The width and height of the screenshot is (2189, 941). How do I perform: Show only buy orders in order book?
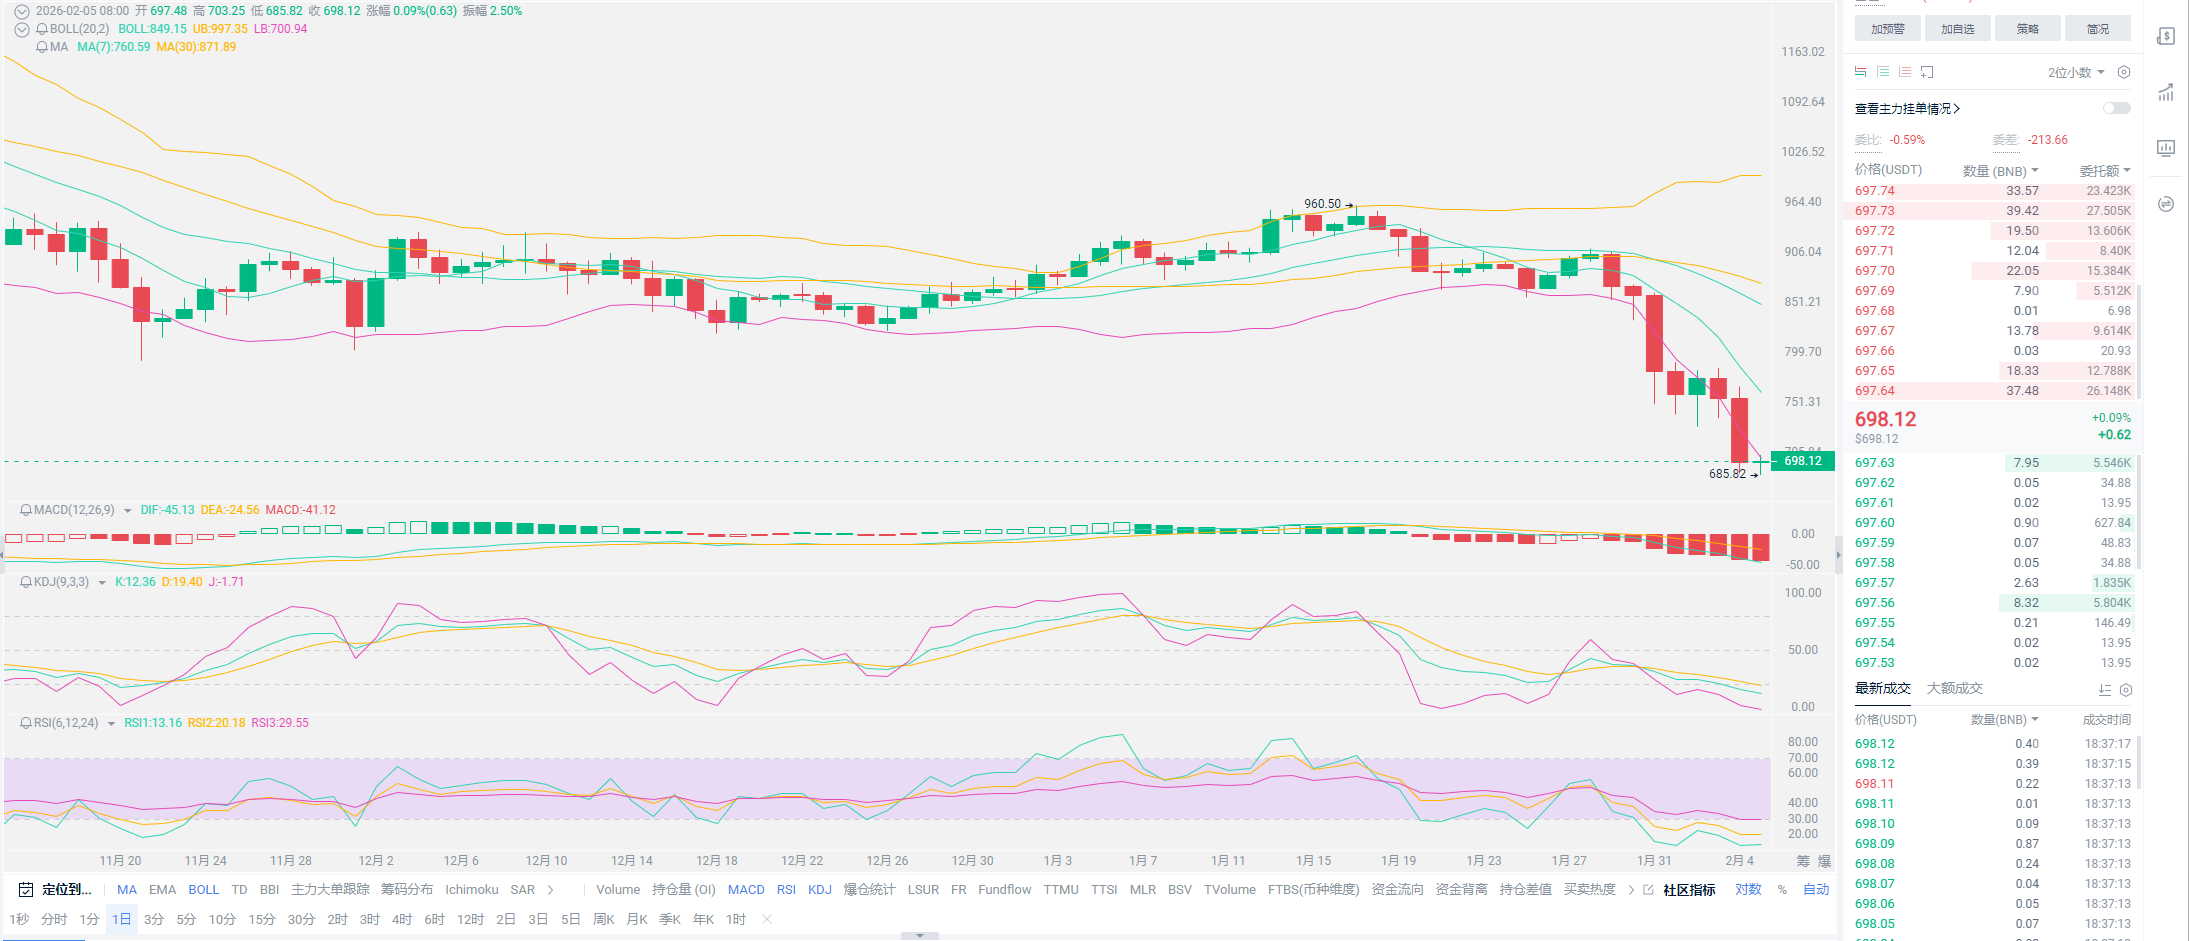point(1883,72)
